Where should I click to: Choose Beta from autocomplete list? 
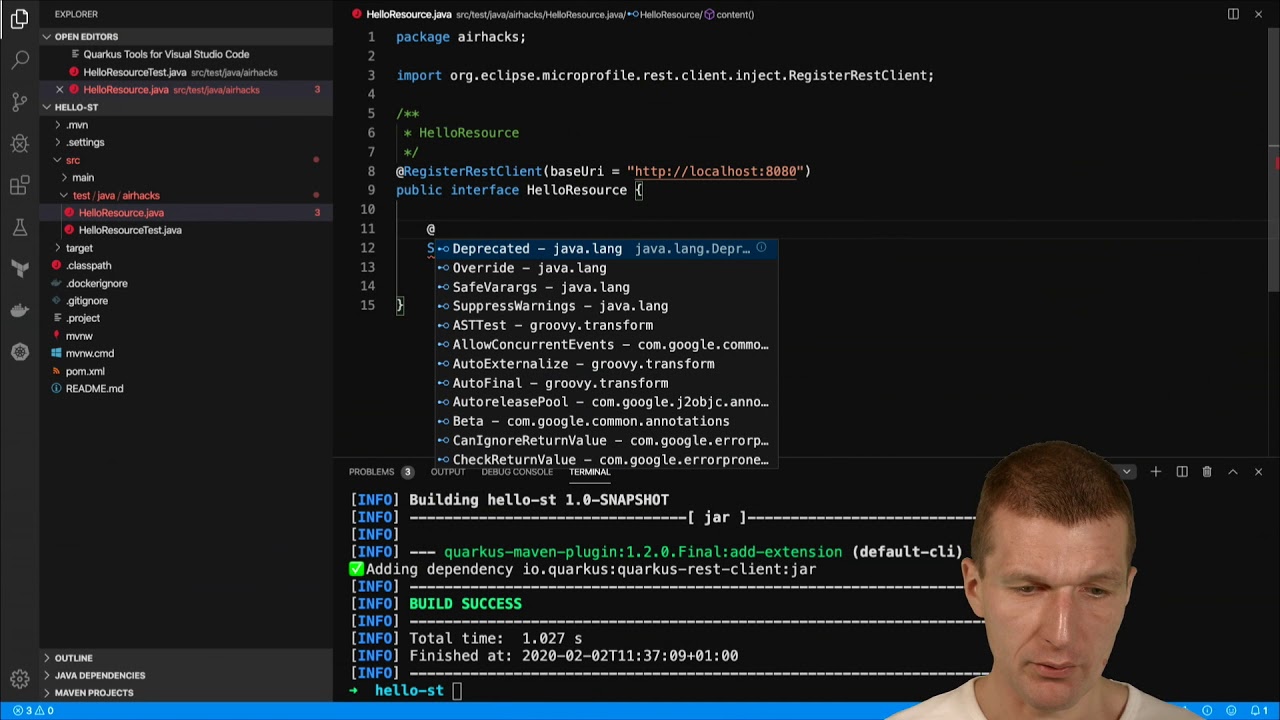(607, 421)
